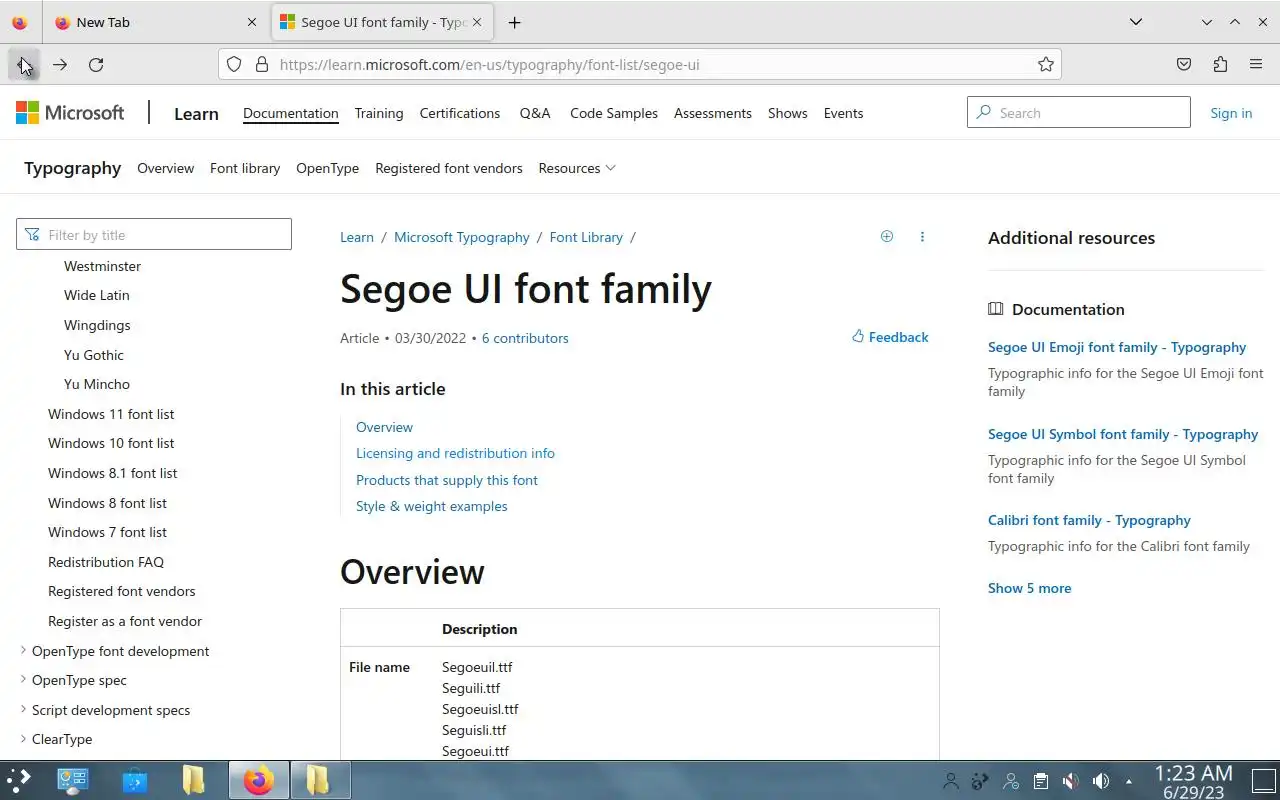The image size is (1280, 800).
Task: Open the system settings taskbar icon
Action: tap(73, 780)
